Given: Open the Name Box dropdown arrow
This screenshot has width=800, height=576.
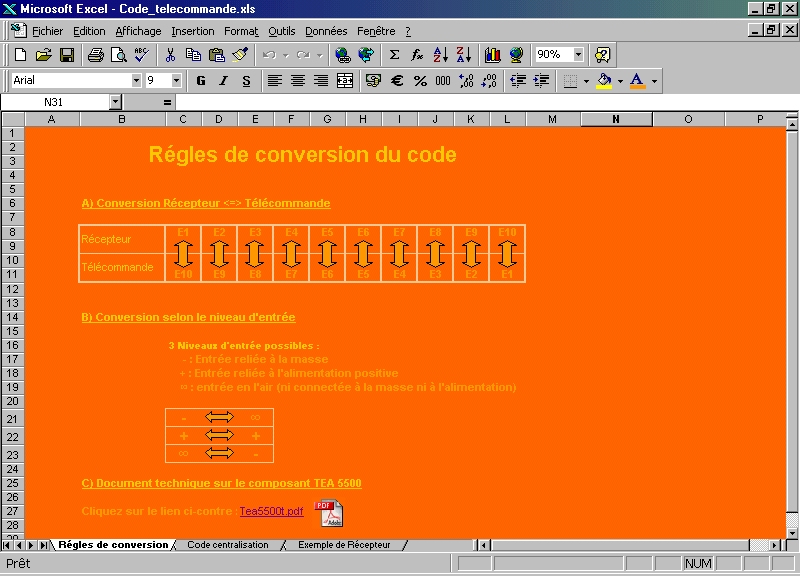Looking at the screenshot, I should point(115,102).
